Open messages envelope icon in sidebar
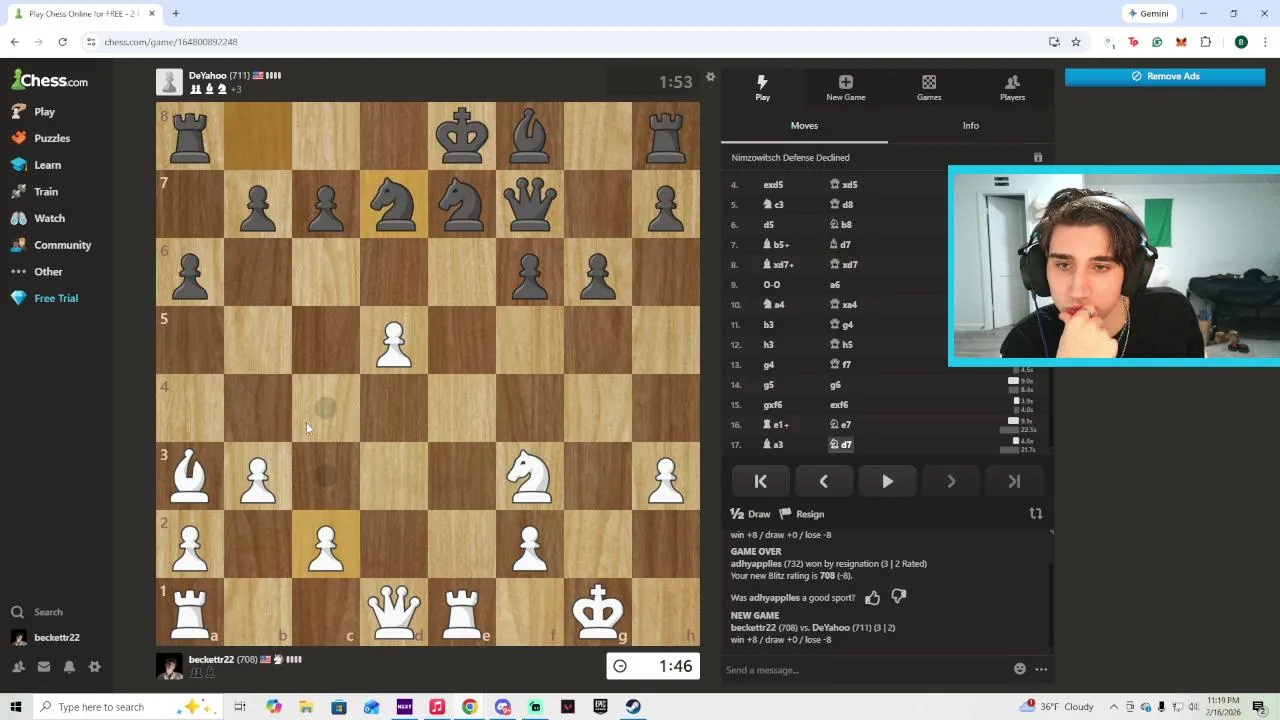This screenshot has height=720, width=1280. pos(44,667)
